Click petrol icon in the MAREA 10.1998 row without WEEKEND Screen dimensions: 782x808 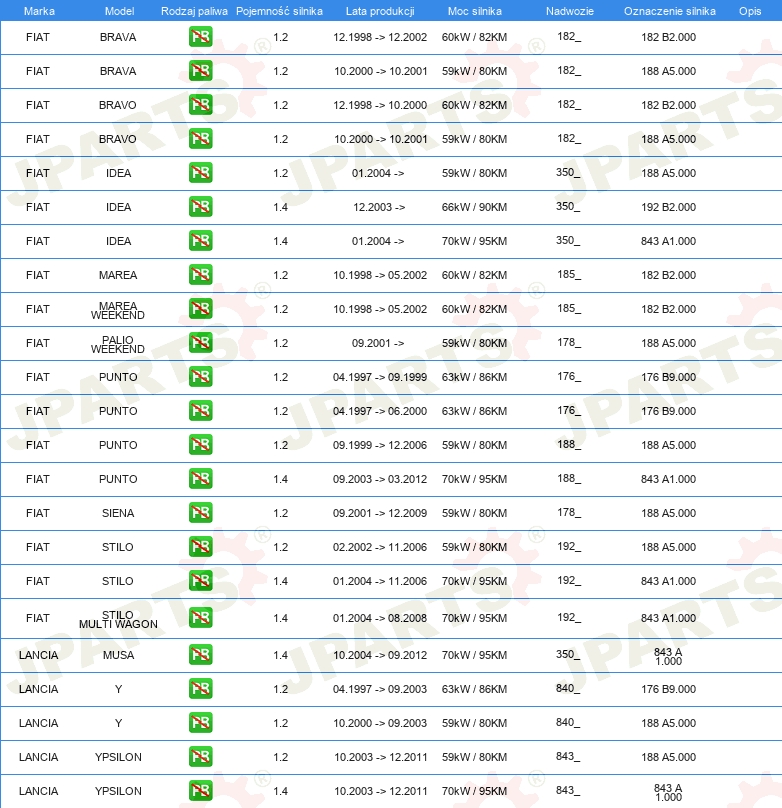pyautogui.click(x=200, y=275)
